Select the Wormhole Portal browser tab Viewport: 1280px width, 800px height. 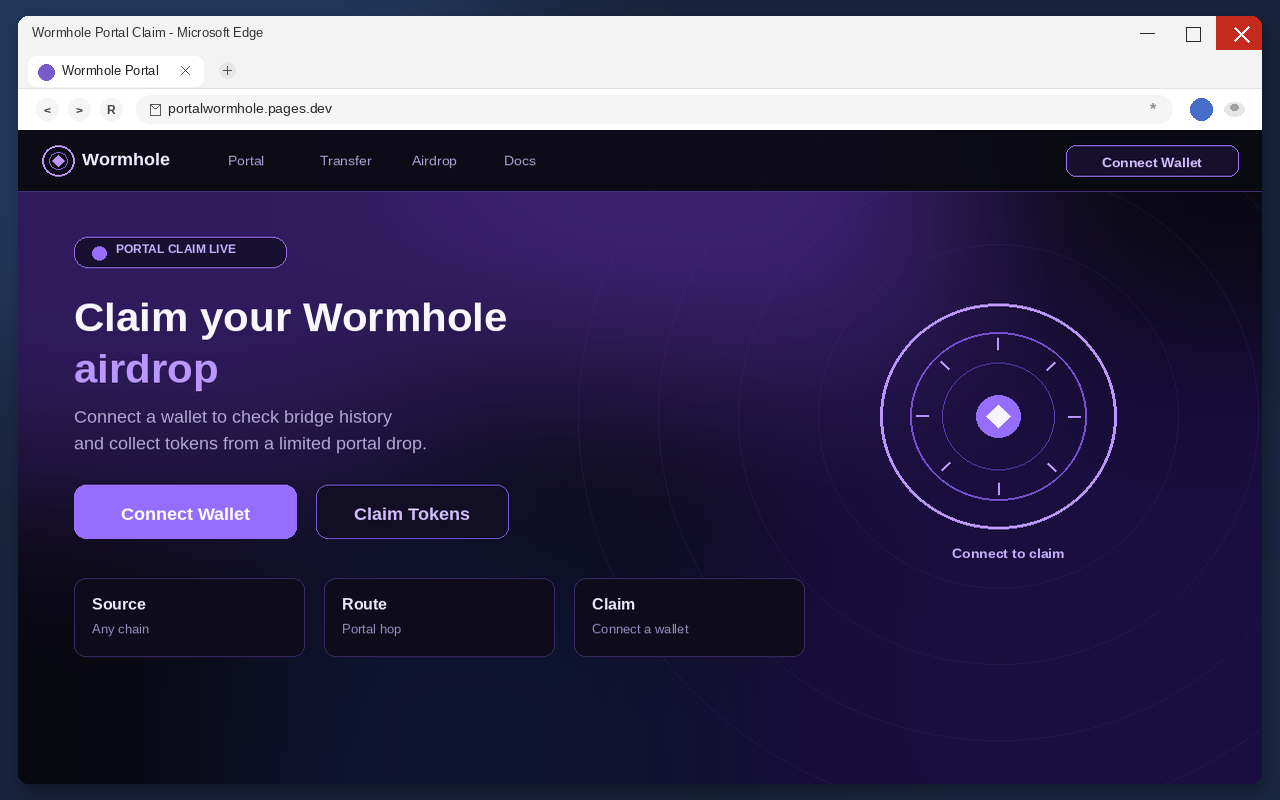pos(116,71)
